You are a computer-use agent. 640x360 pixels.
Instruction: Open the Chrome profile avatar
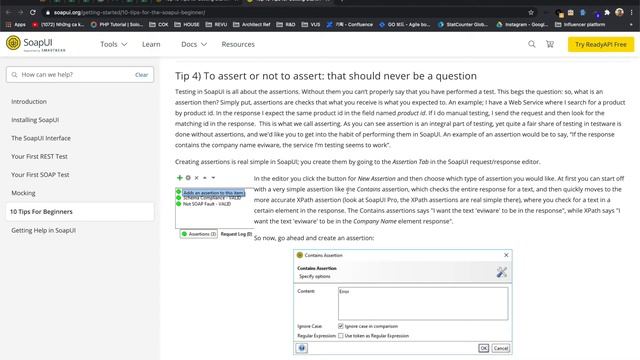coord(619,12)
